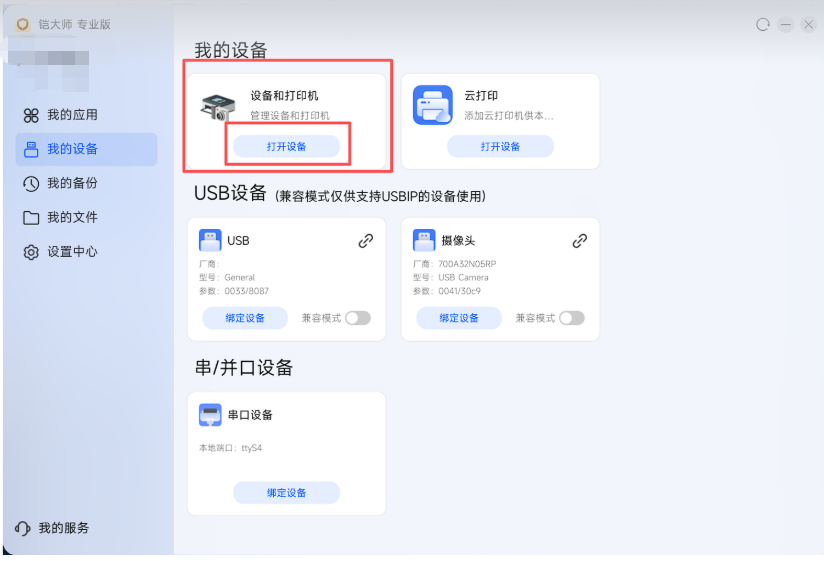Toggle 兼容模式 switch on USB card
Viewport: 824px width, 561px height.
coord(358,318)
